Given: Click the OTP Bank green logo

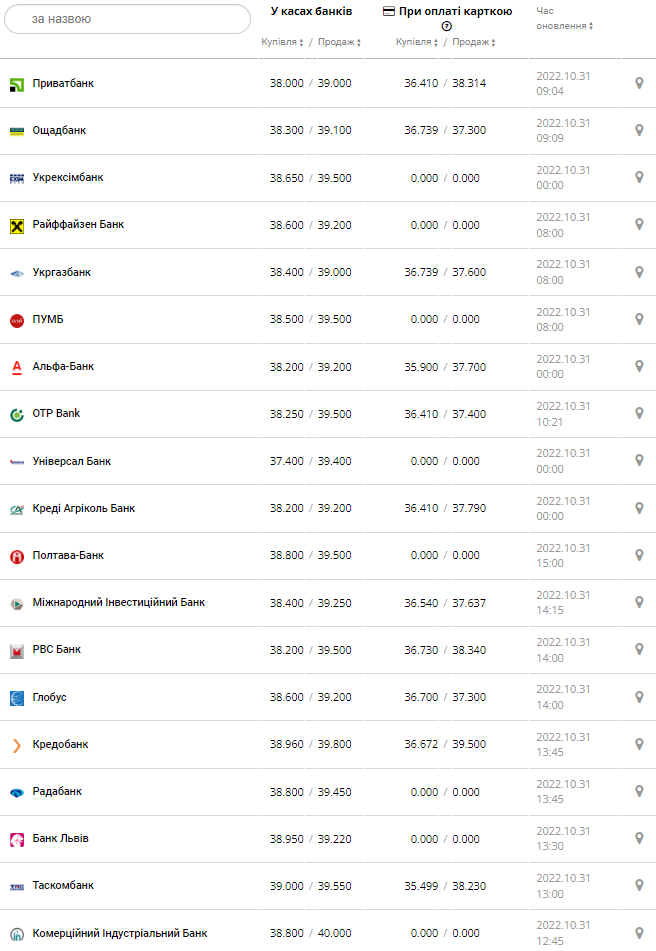Looking at the screenshot, I should pyautogui.click(x=17, y=414).
